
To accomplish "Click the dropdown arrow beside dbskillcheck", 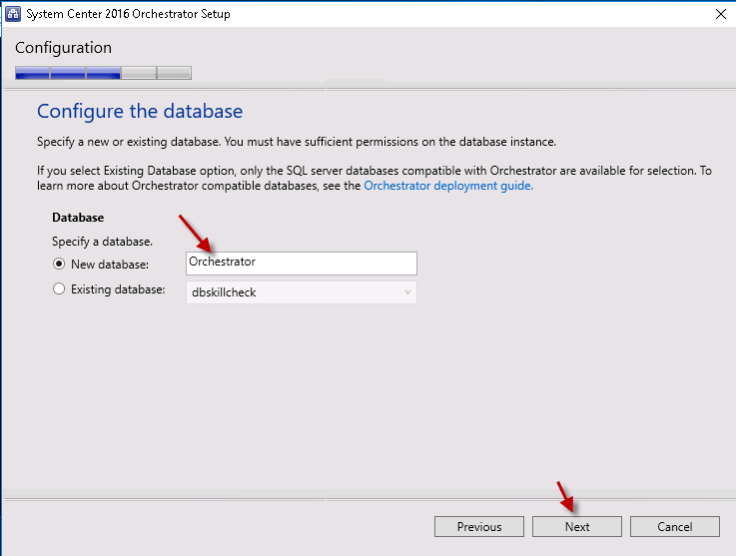I will point(407,292).
